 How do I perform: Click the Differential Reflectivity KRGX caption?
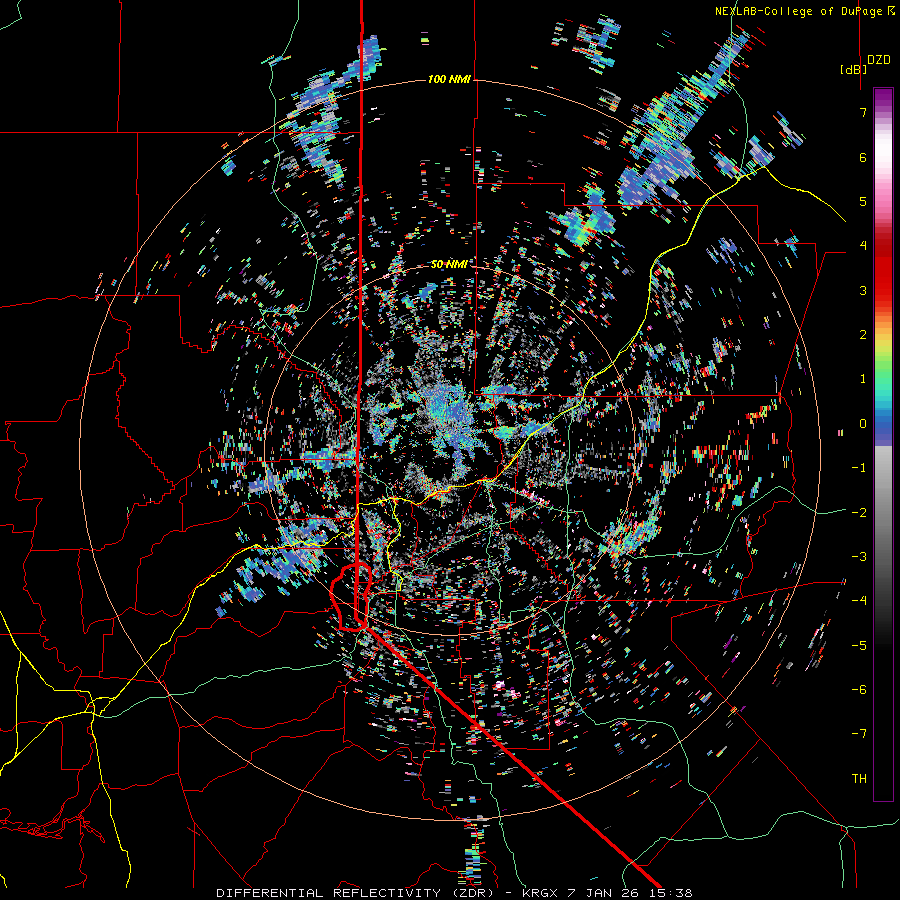[454, 893]
